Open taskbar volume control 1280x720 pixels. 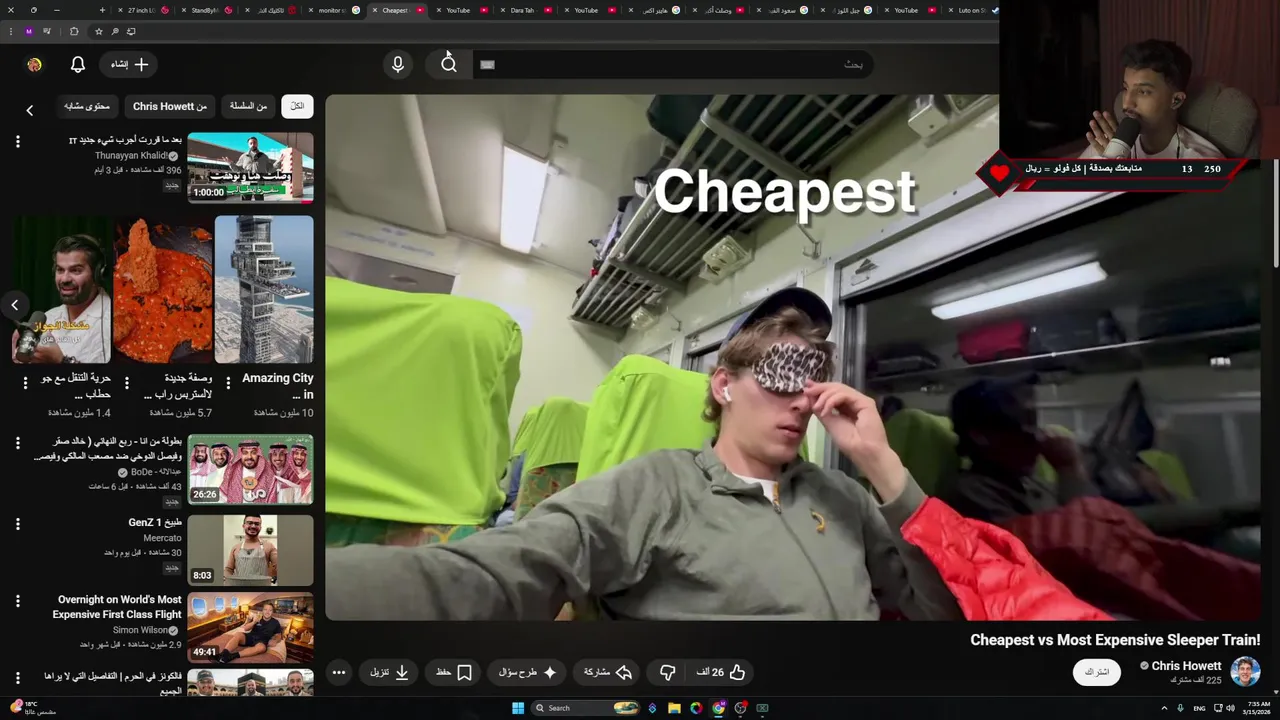pyautogui.click(x=1230, y=708)
